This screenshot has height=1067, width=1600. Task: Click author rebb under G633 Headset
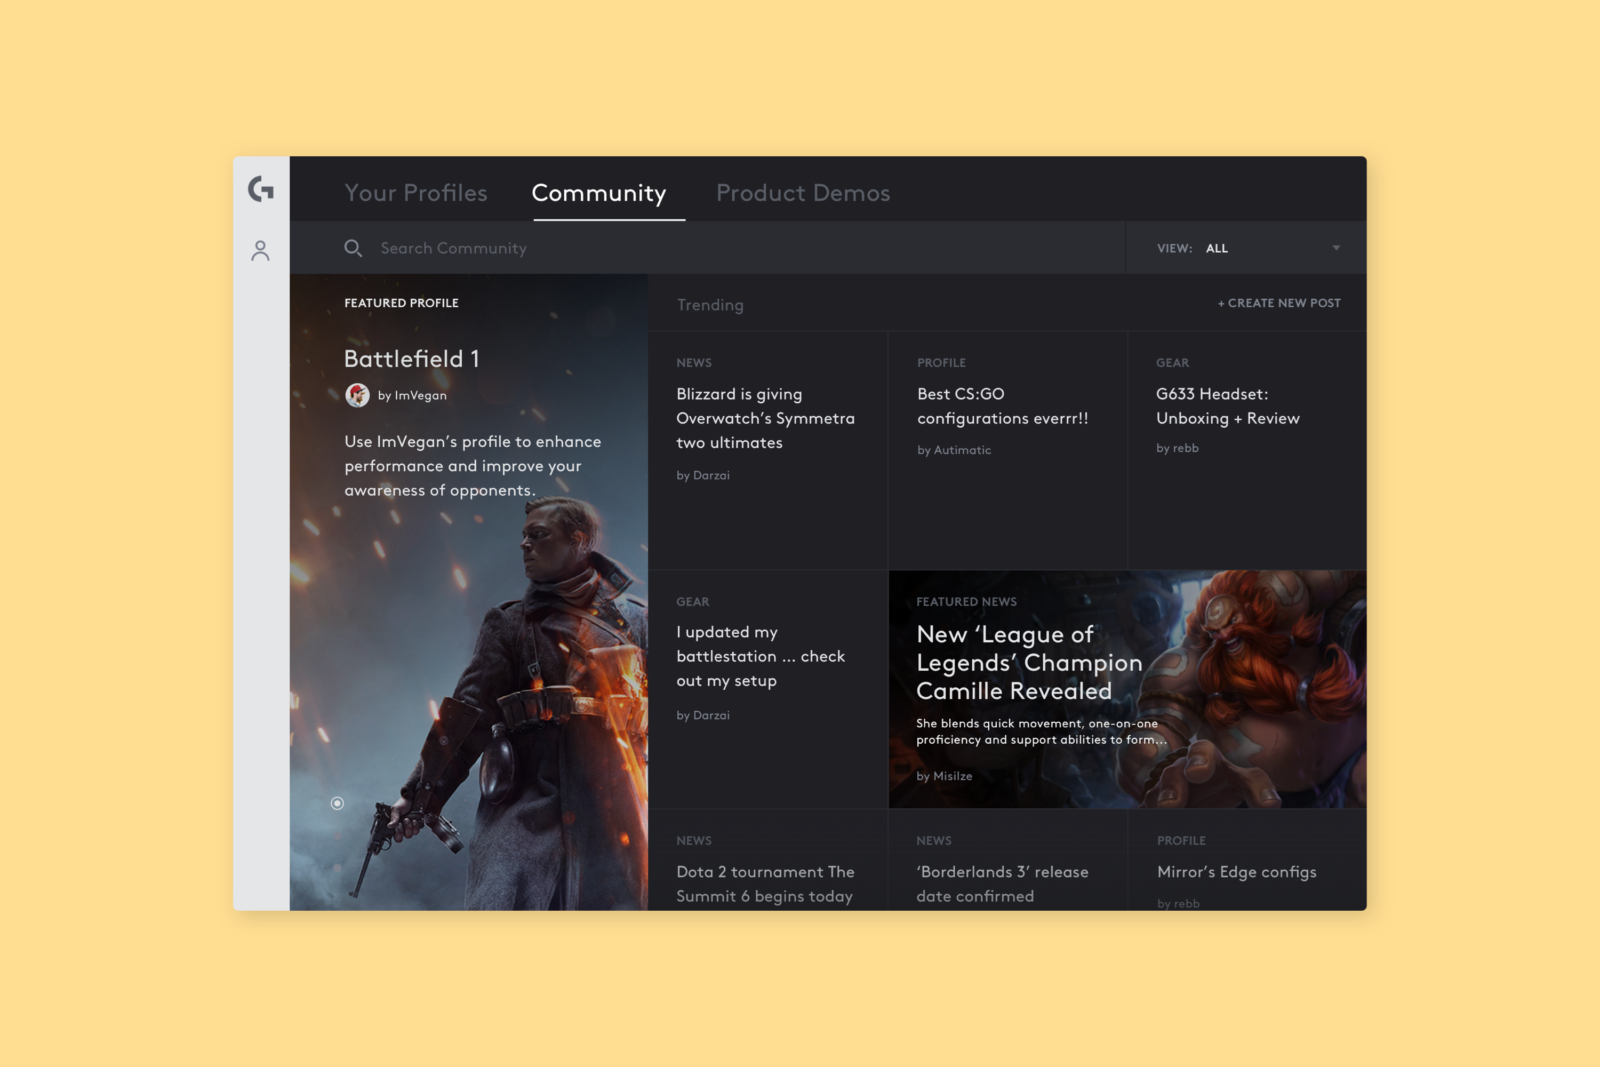pyautogui.click(x=1177, y=448)
